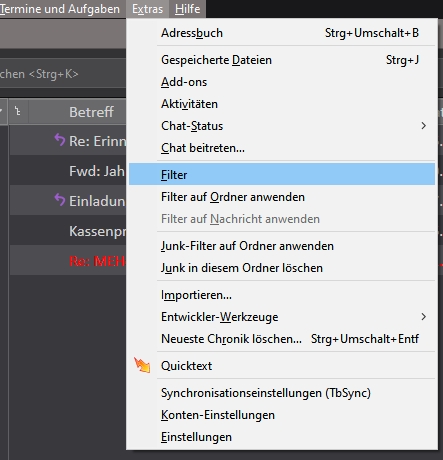The width and height of the screenshot is (443, 460).
Task: Open Konten-Einstellungen
Action: [282, 415]
